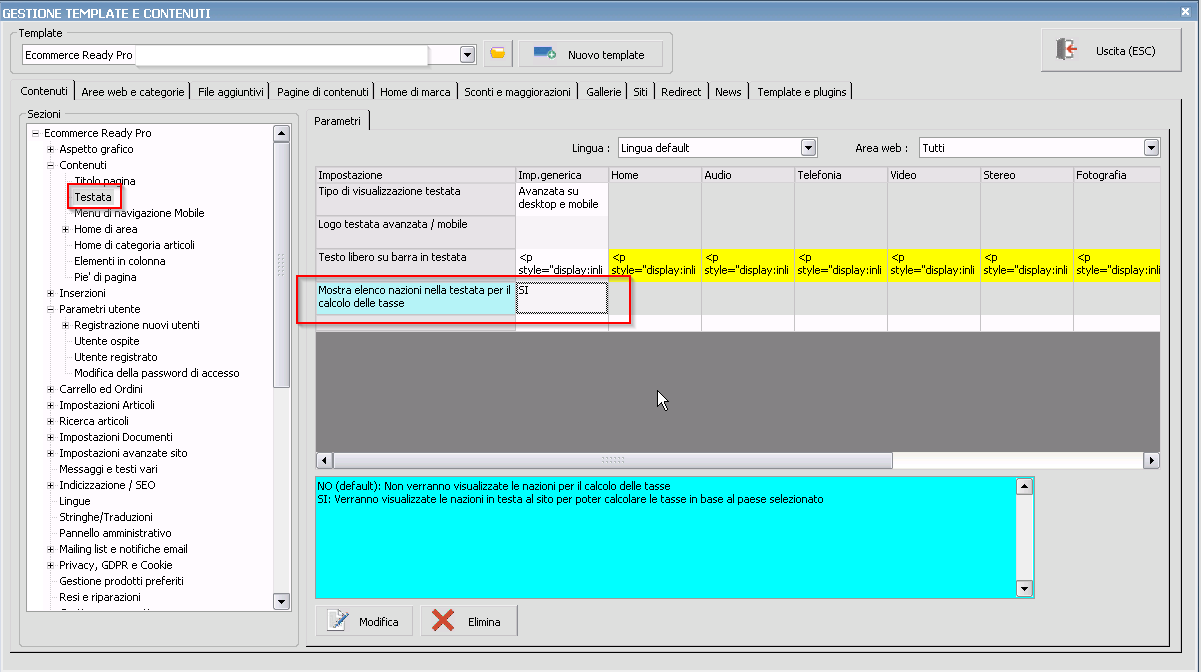Open the Template e plugins tab

801,92
